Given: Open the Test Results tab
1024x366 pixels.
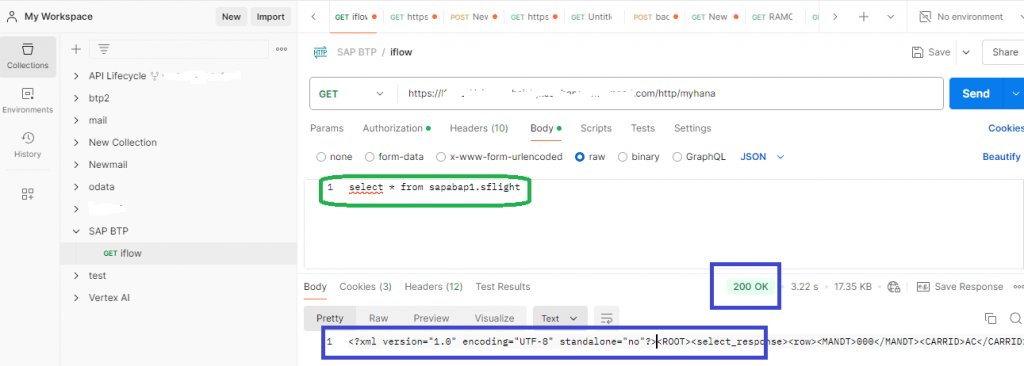Looking at the screenshot, I should click(x=503, y=286).
